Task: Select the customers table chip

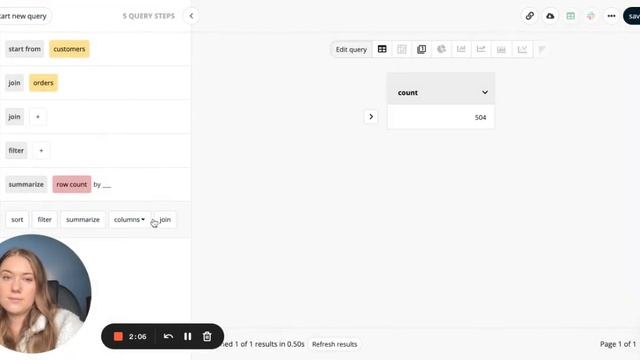Action: [69, 49]
